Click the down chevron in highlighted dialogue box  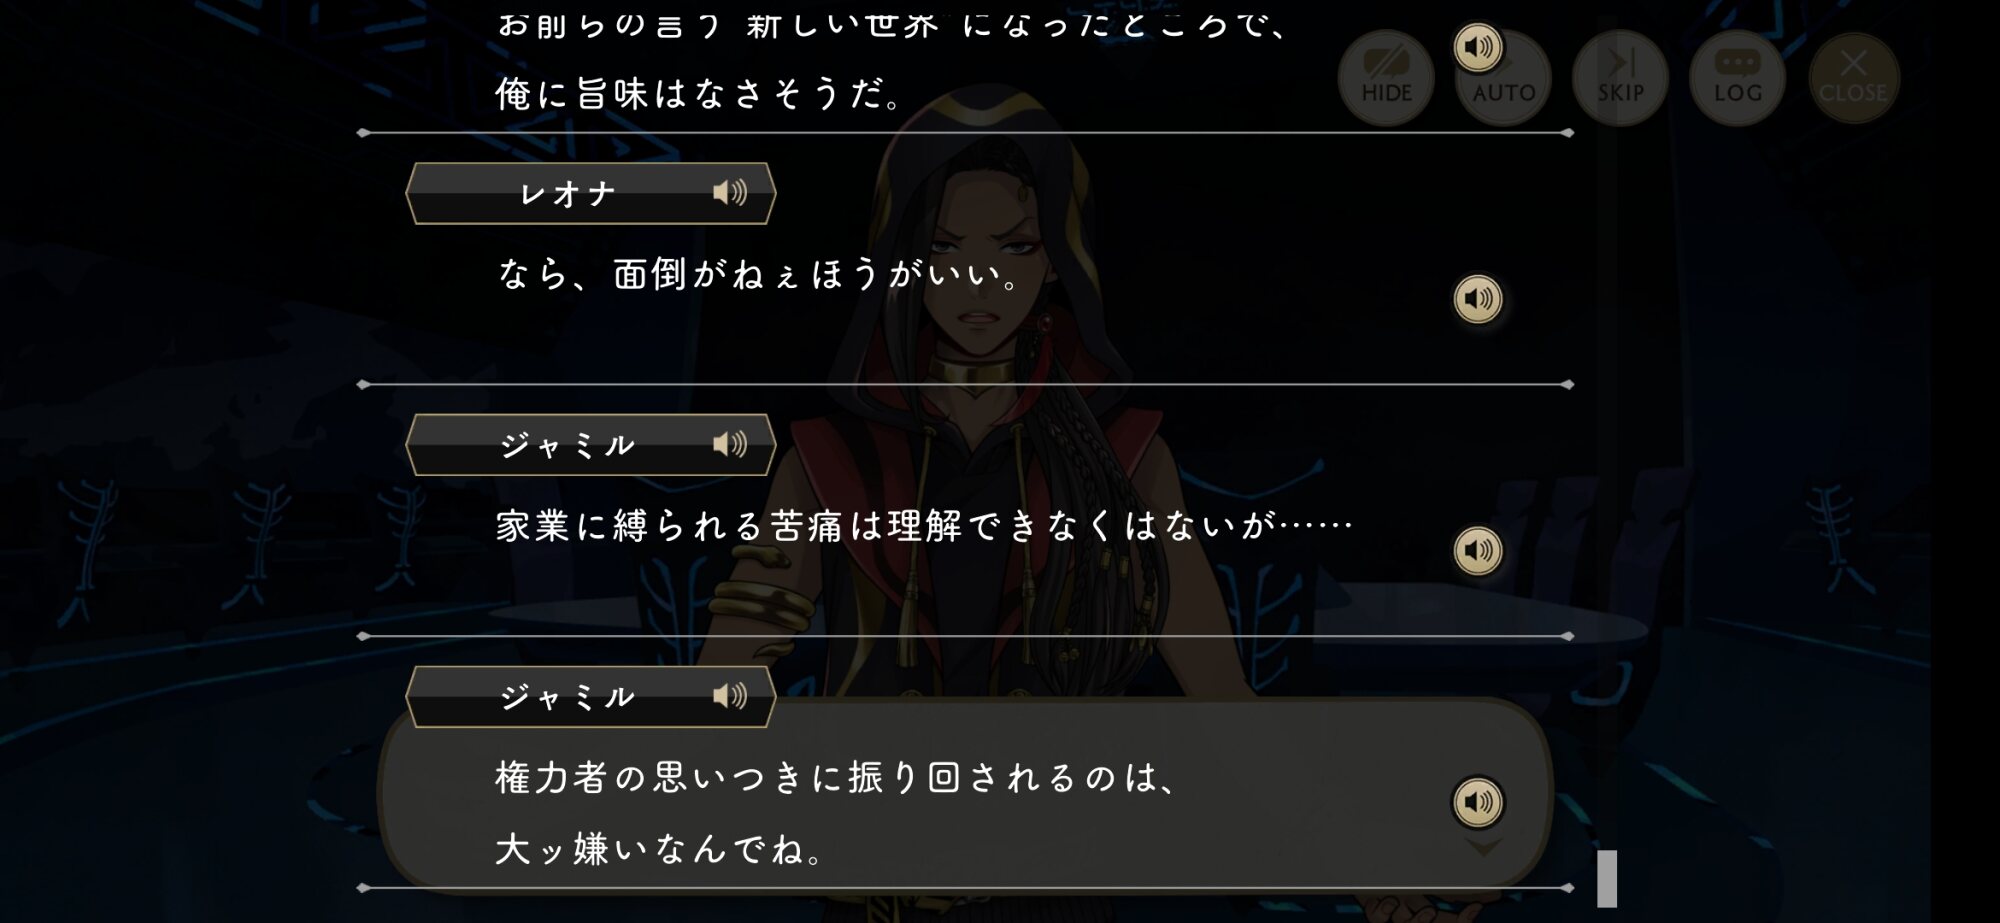1484,848
